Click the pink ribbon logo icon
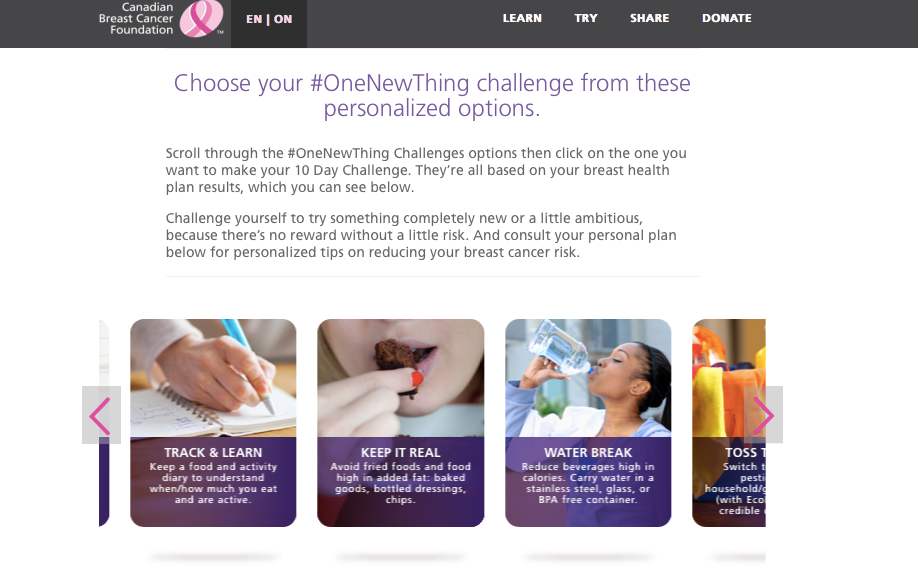918x581 pixels. coord(202,19)
